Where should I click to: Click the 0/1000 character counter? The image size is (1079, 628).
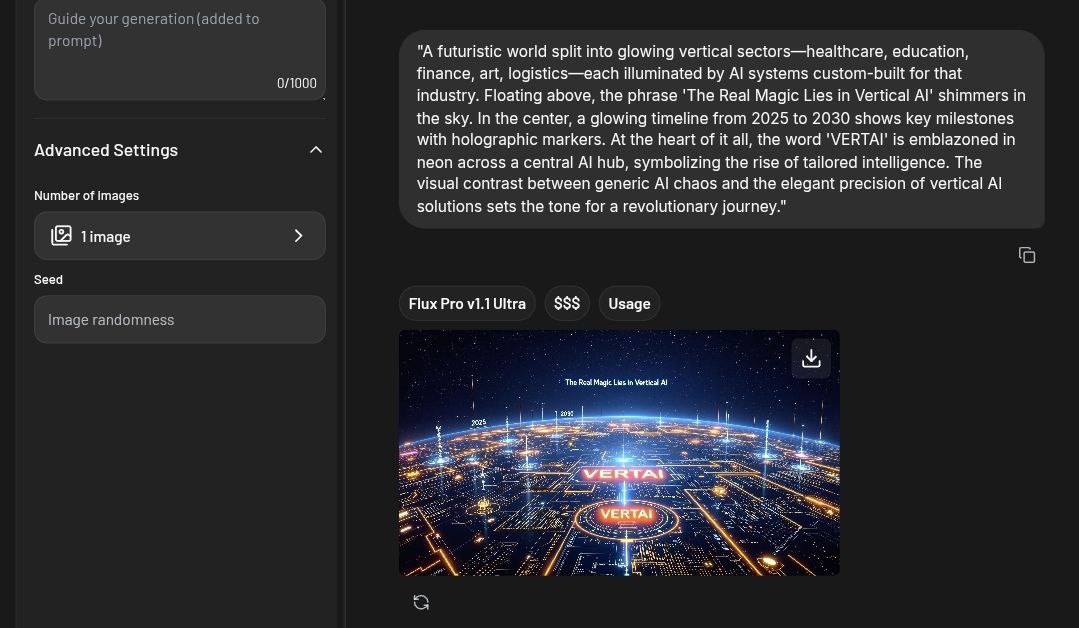coord(296,83)
